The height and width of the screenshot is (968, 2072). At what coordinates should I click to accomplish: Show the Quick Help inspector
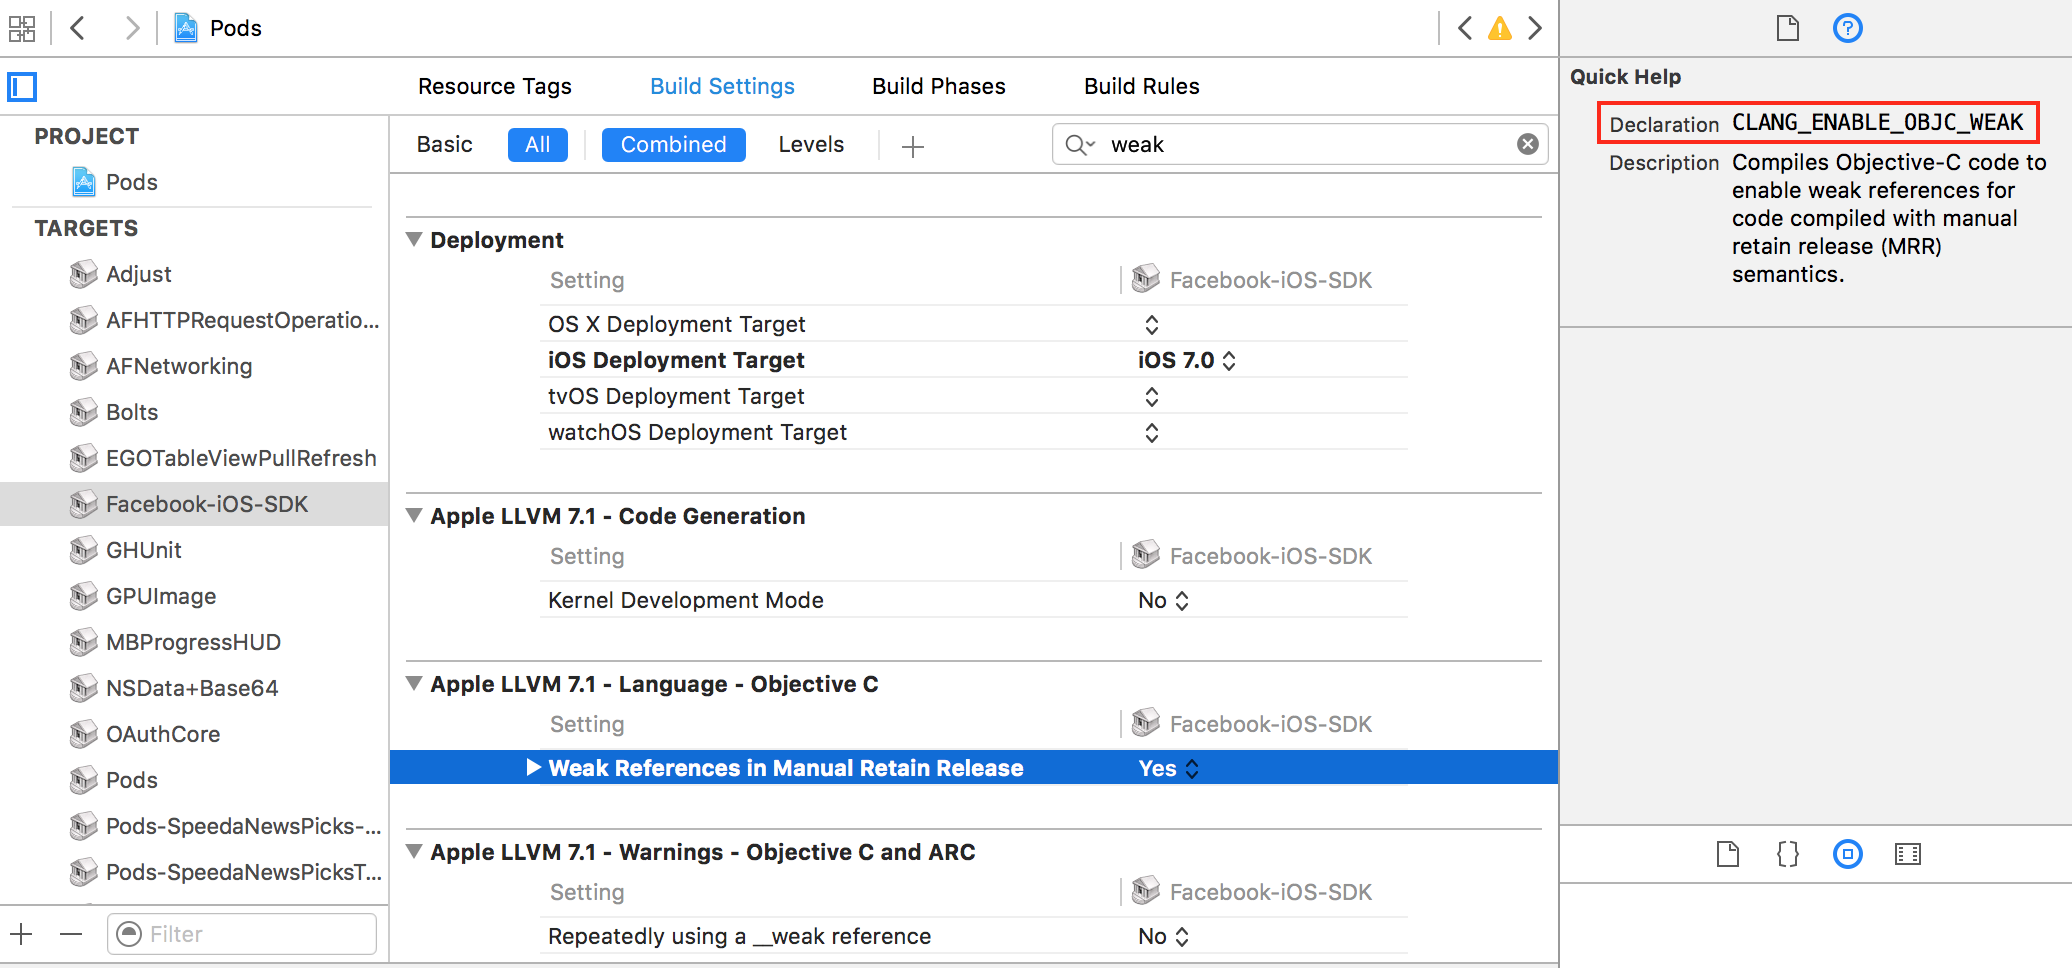click(1847, 28)
